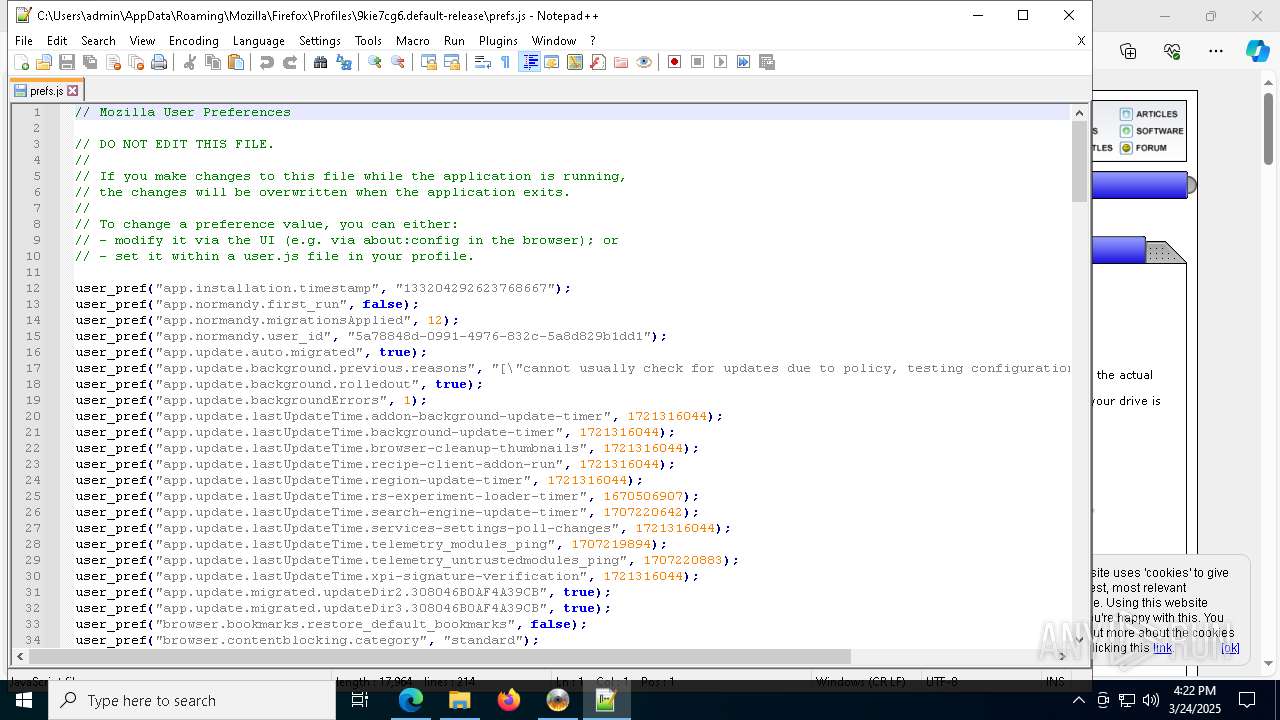
Task: Click the Copy toolbar icon
Action: coord(212,62)
